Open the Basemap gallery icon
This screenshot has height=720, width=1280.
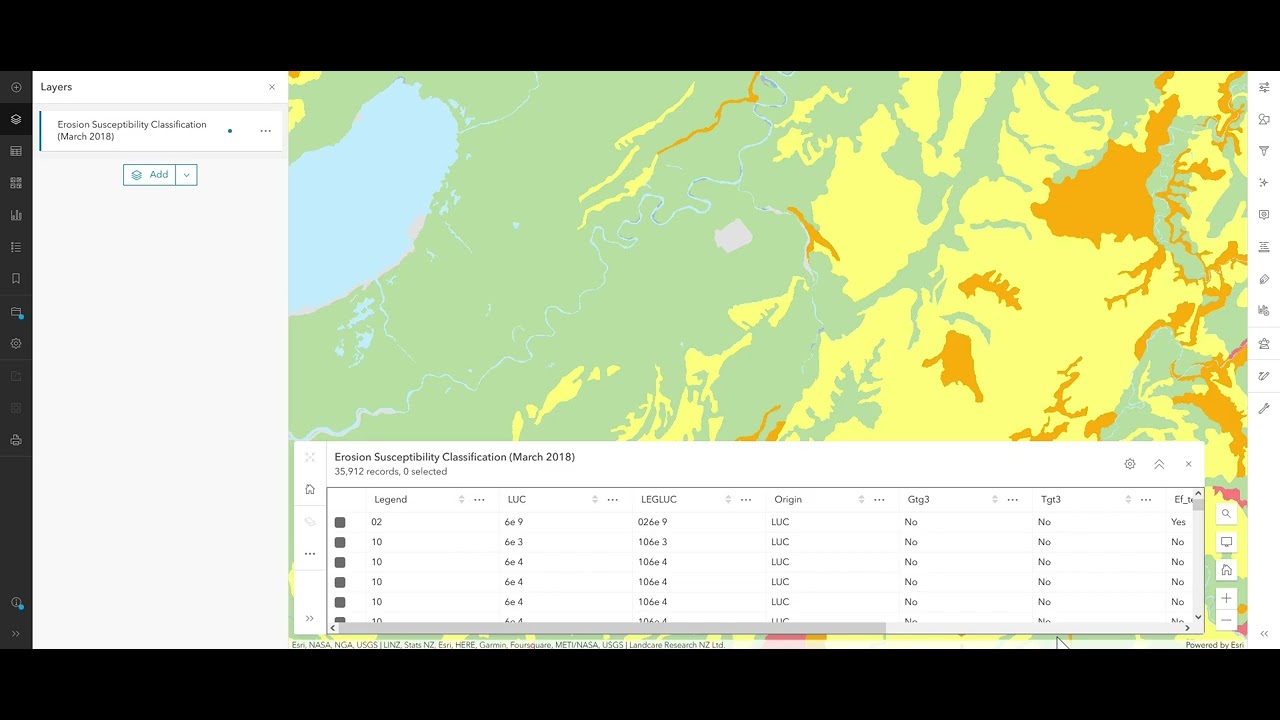pos(16,183)
